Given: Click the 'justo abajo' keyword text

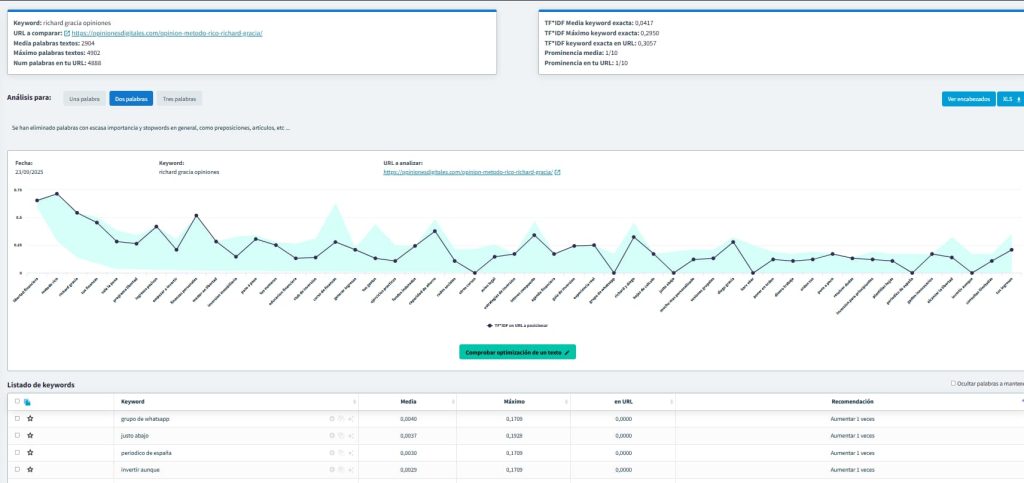Looking at the screenshot, I should point(136,435).
